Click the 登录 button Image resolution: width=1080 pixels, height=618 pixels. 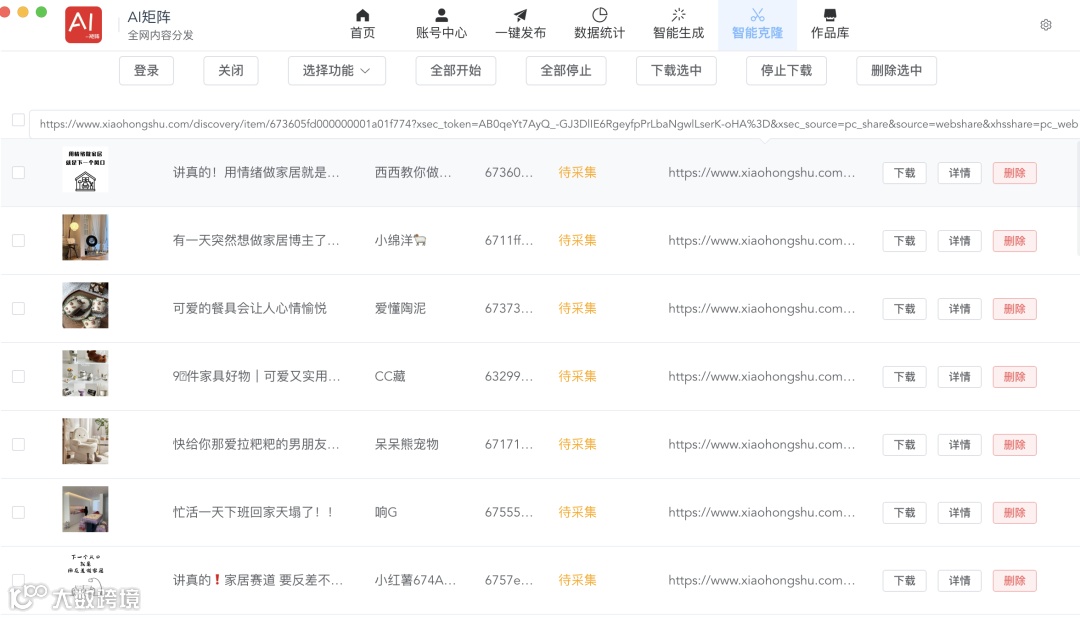point(146,70)
